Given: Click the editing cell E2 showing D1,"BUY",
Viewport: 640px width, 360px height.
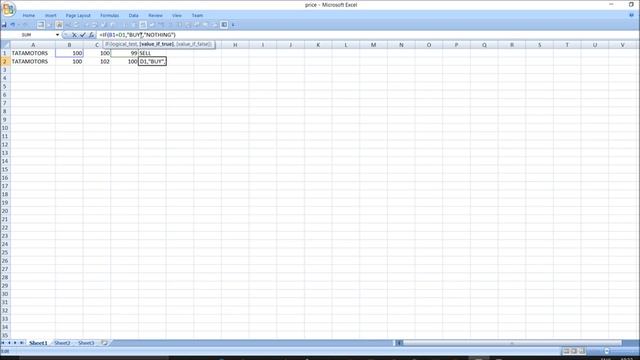Looking at the screenshot, I should tap(152, 61).
